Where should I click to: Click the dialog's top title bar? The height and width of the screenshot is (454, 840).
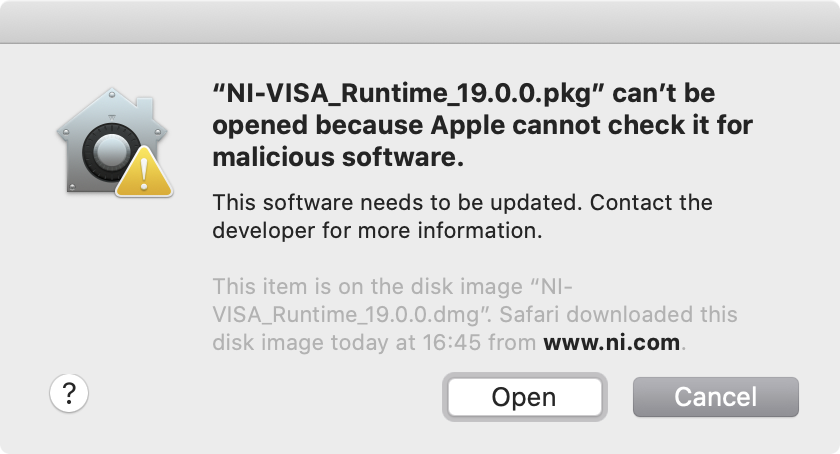tap(420, 21)
